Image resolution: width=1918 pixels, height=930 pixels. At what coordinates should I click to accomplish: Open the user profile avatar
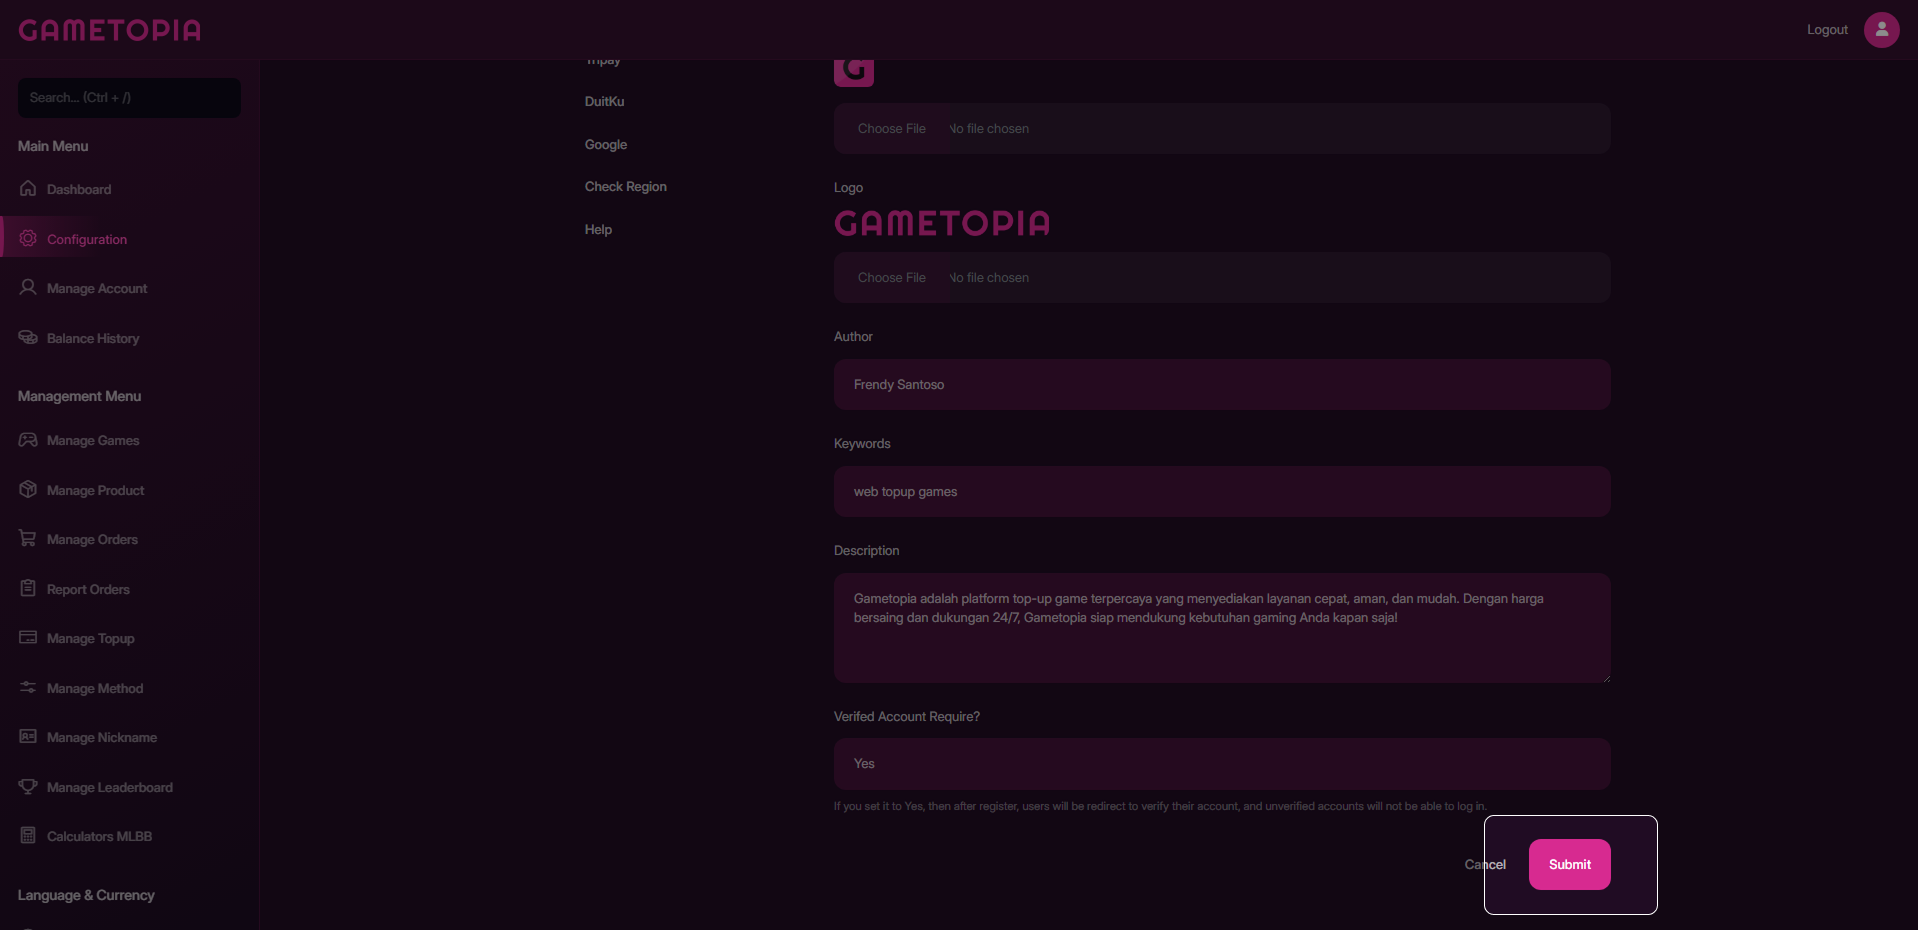(1881, 29)
